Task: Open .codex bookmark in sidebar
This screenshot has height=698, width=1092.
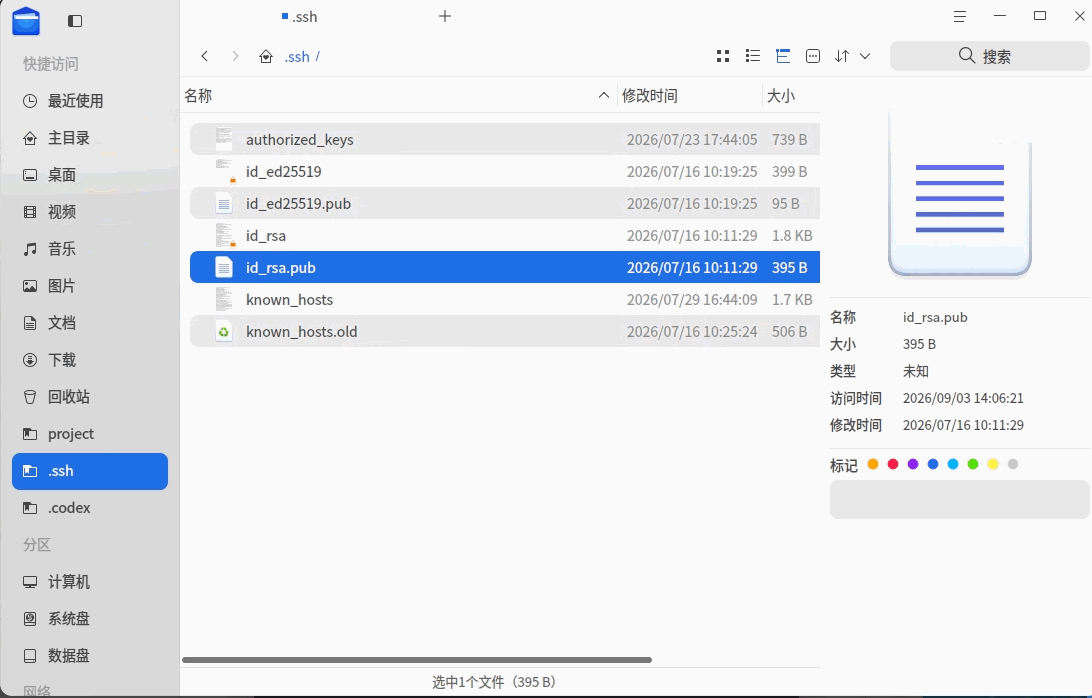Action: (x=90, y=508)
